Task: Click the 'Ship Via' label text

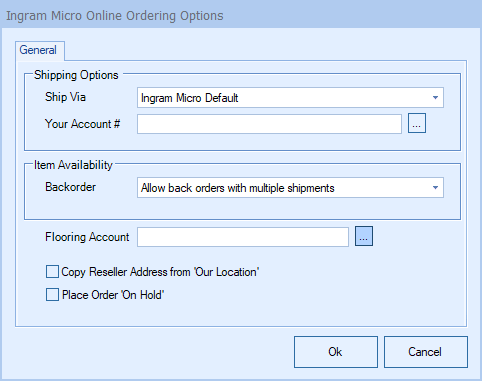Action: click(x=65, y=97)
